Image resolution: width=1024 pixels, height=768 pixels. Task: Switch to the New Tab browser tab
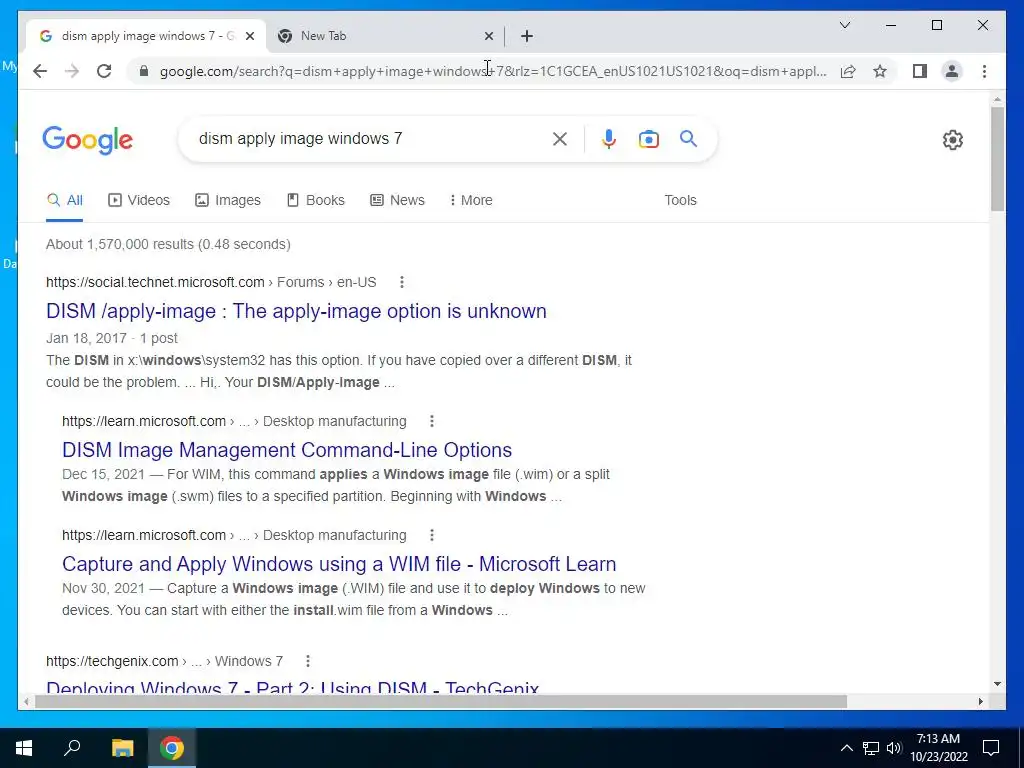click(x=385, y=36)
